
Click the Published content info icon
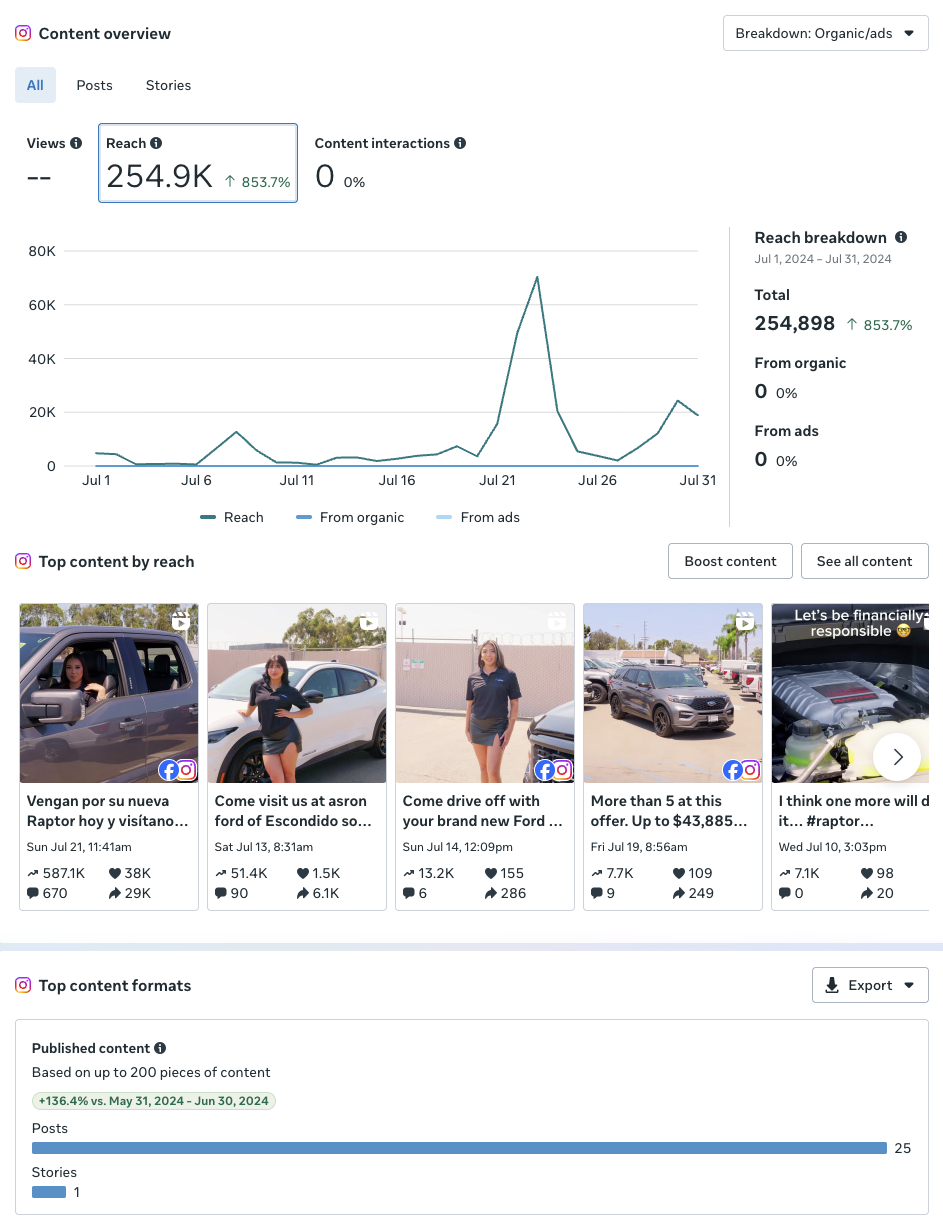pos(160,1048)
